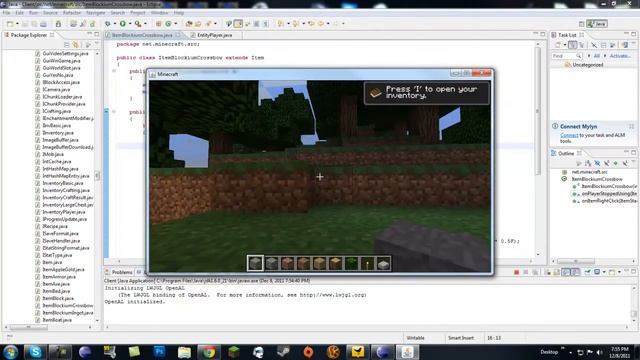Select ItemBlockiumCrossbow class in Outline

pyautogui.click(x=597, y=179)
